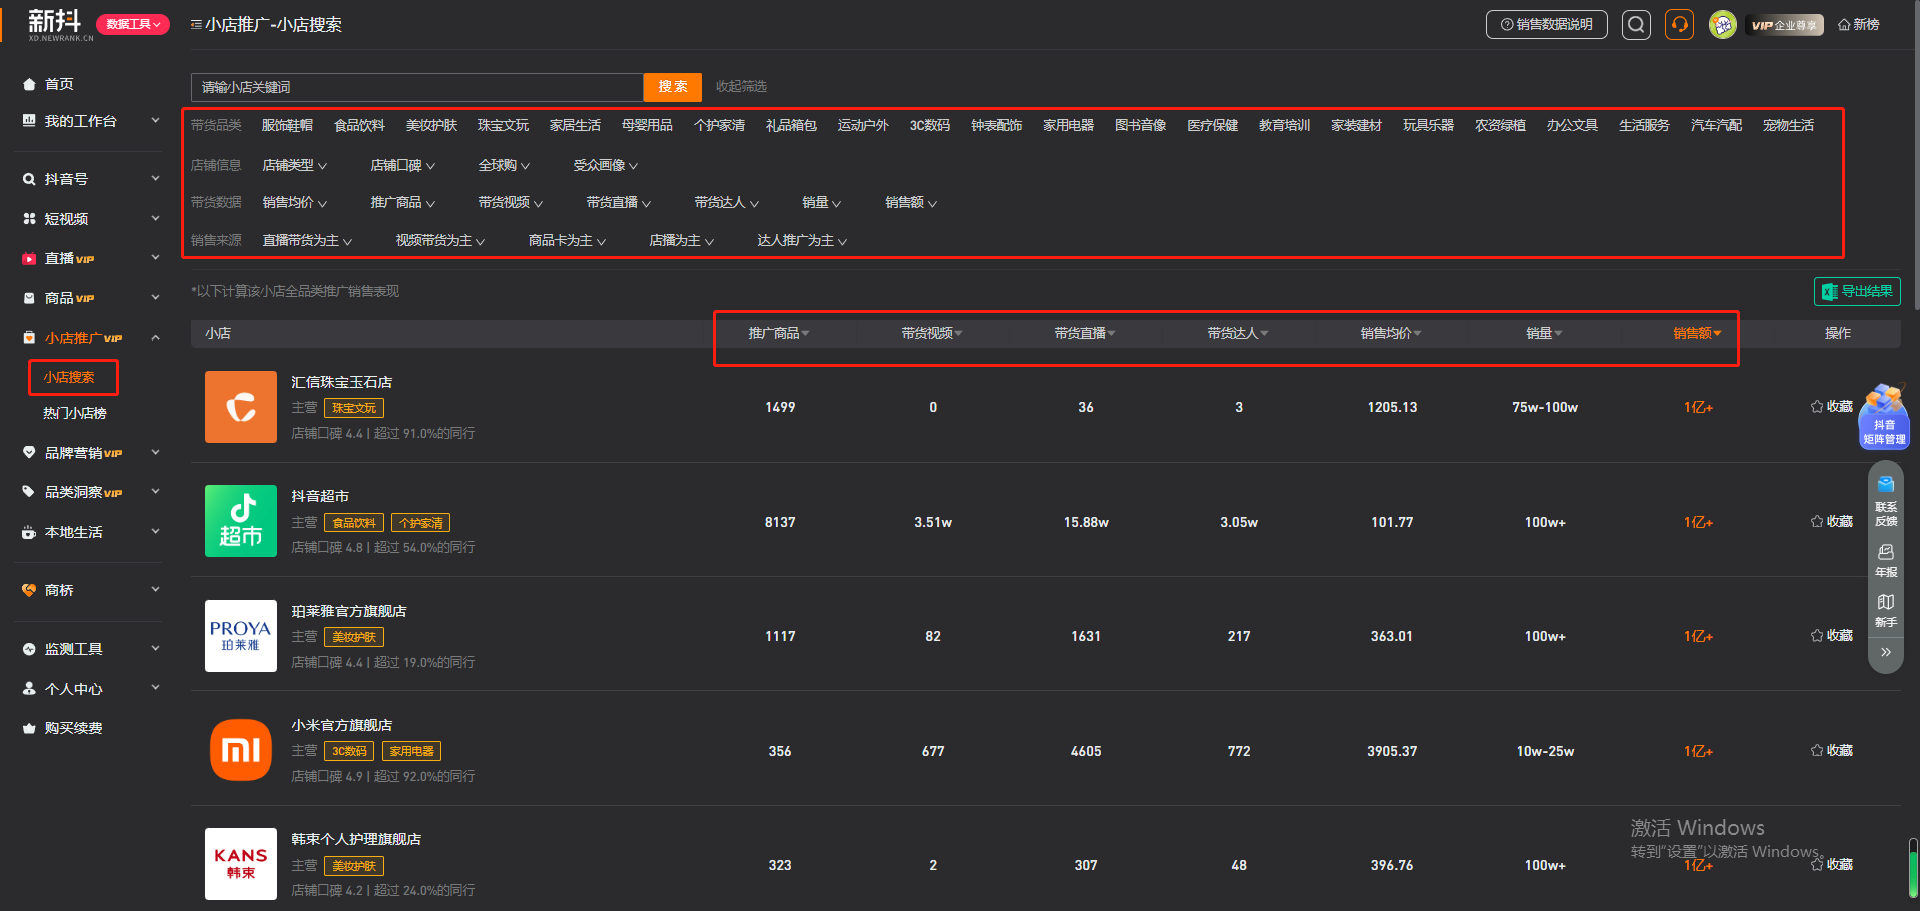
Task: Open the 新榜 home link
Action: 1859,25
